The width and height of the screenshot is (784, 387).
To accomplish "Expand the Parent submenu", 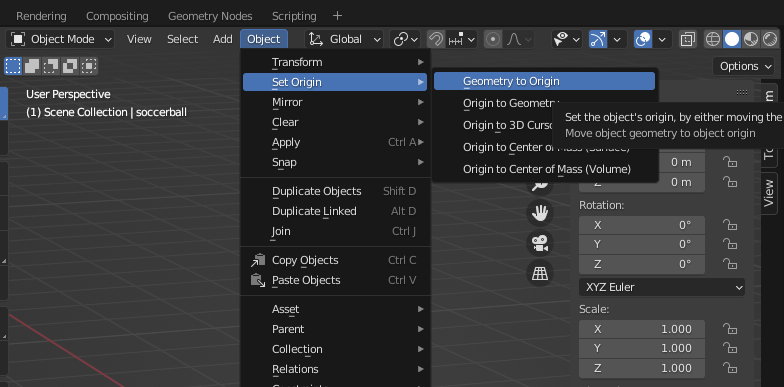I will [x=335, y=329].
